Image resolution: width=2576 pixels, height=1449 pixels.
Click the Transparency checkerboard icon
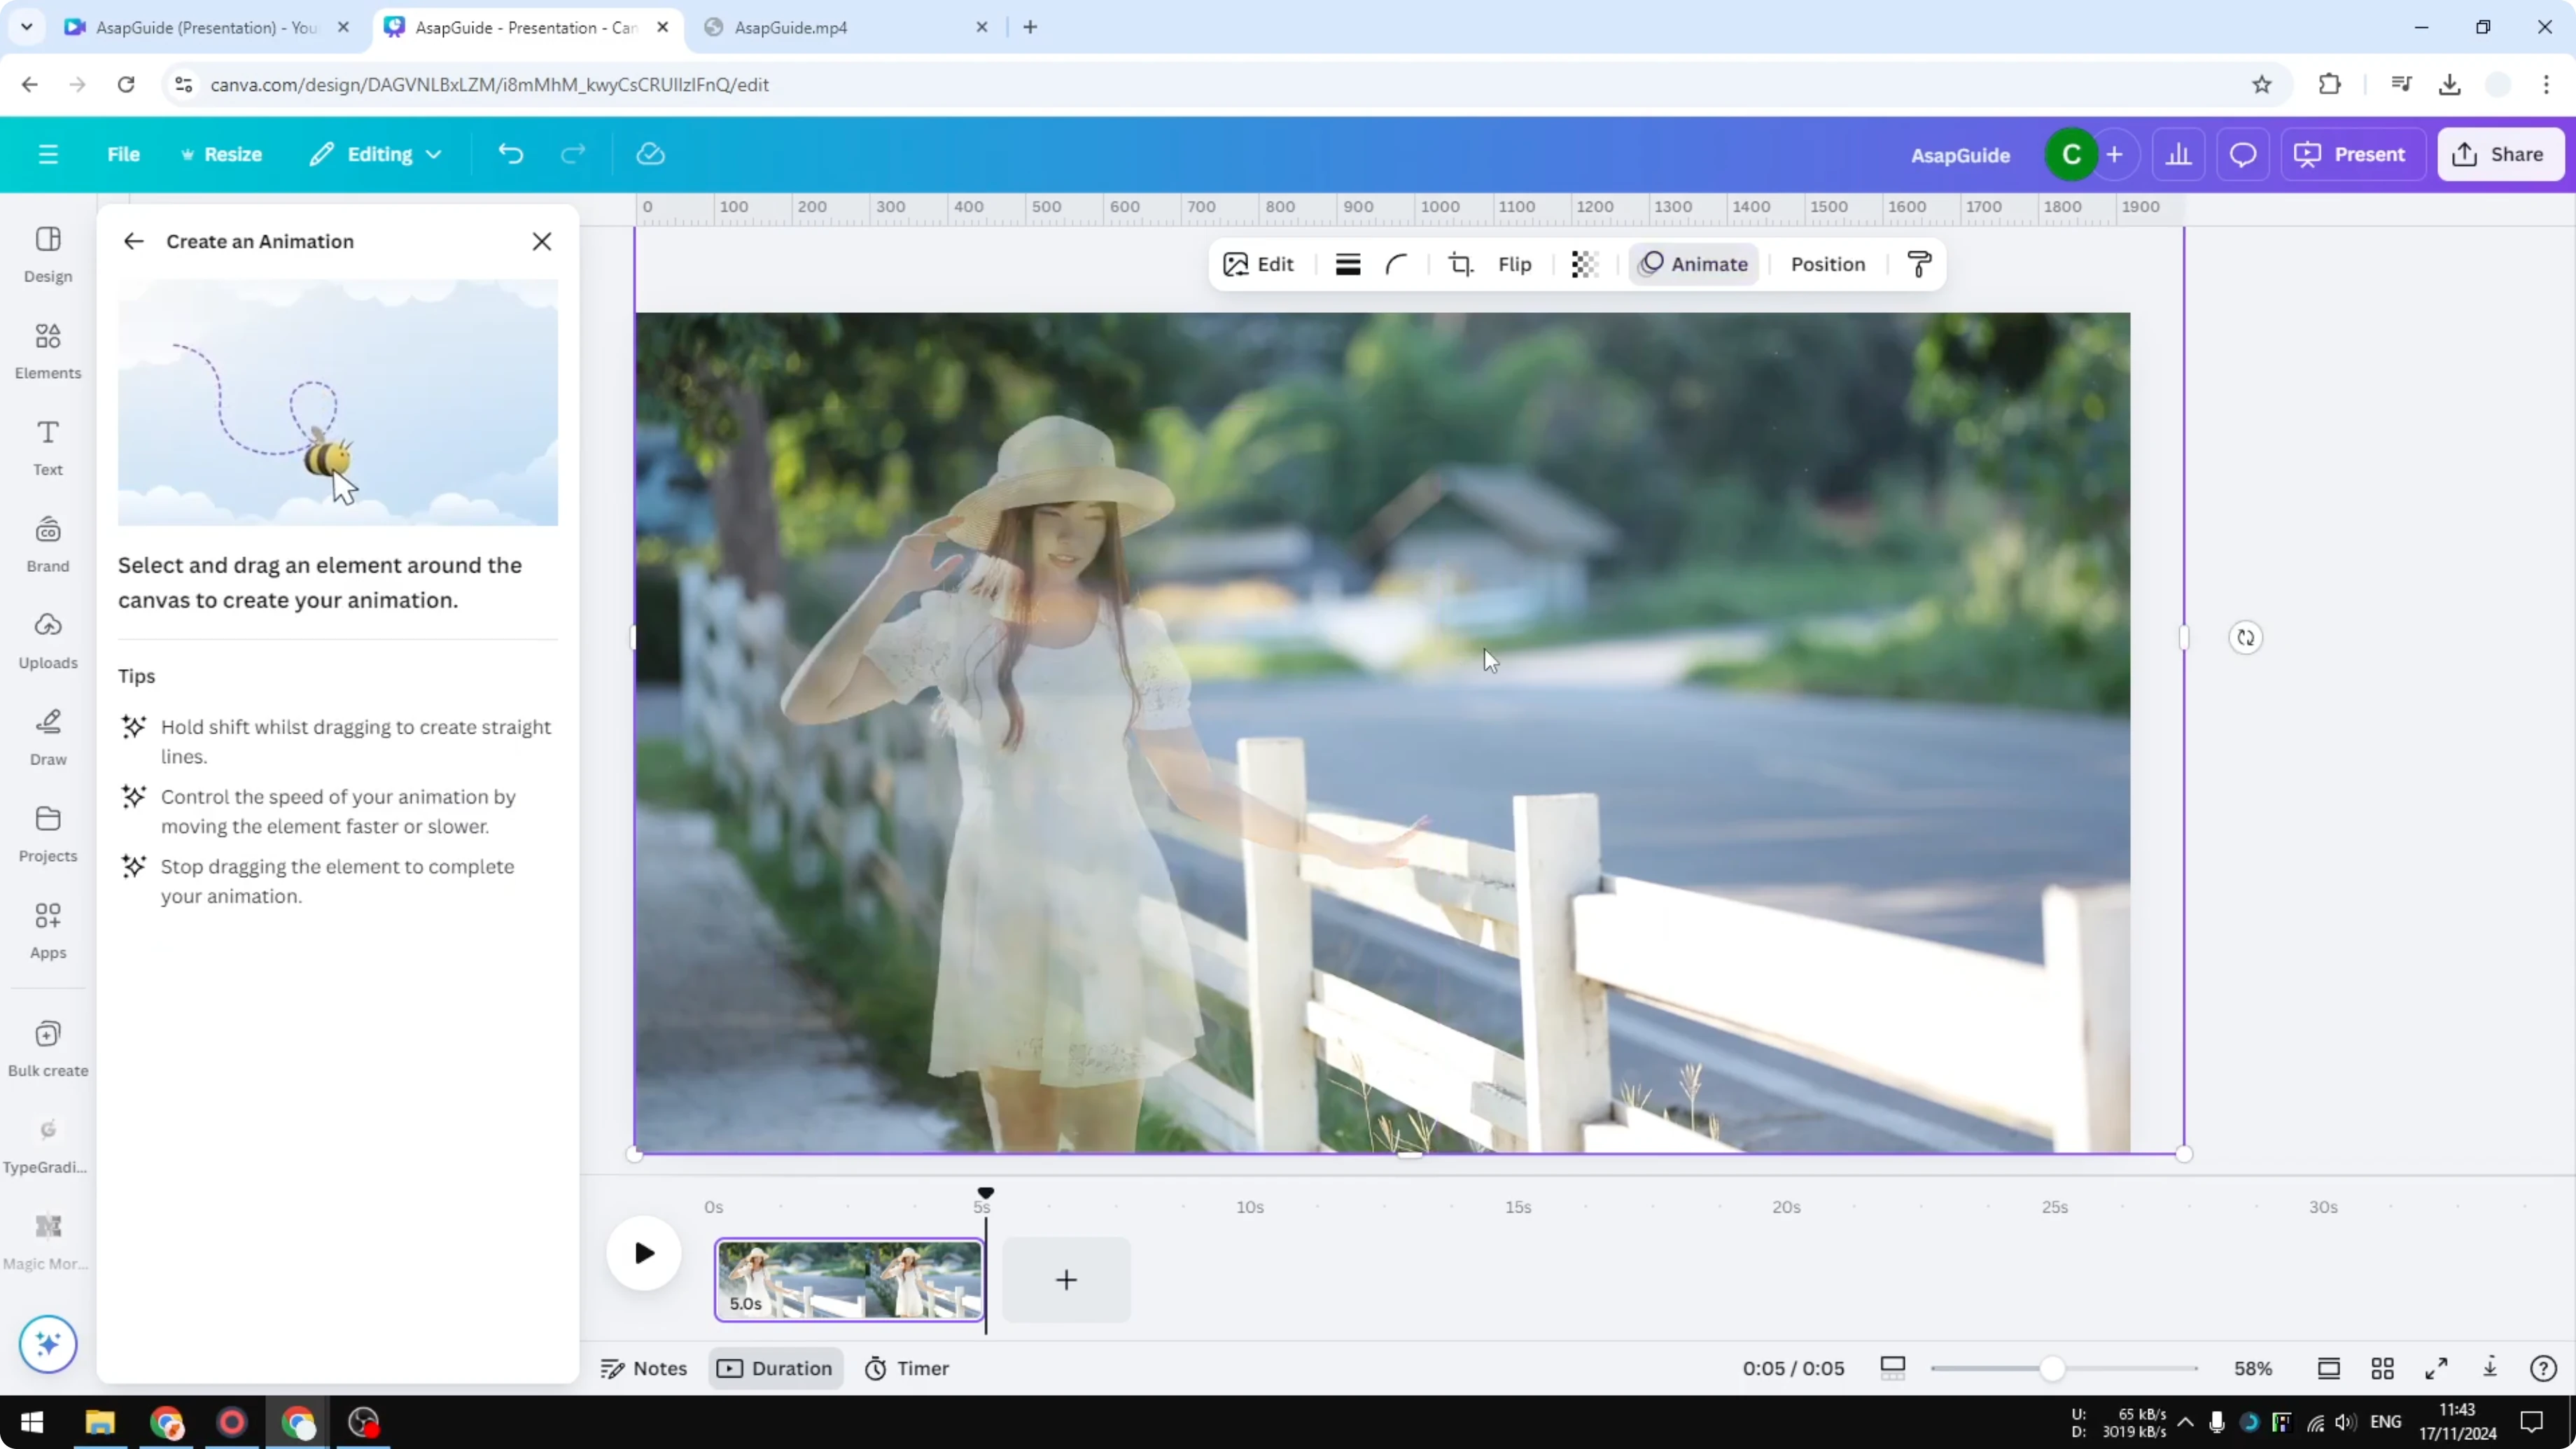tap(1585, 264)
